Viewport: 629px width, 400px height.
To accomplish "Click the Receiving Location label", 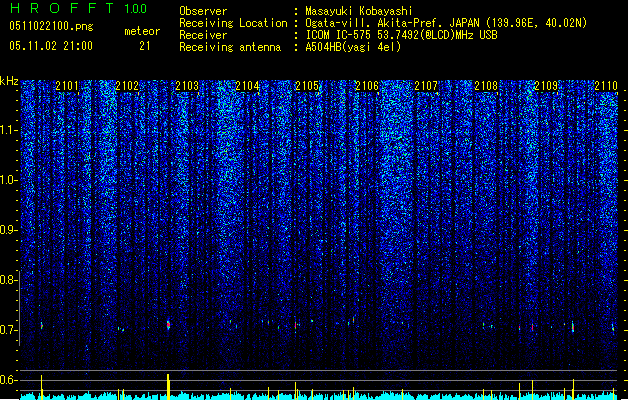I will [233, 23].
